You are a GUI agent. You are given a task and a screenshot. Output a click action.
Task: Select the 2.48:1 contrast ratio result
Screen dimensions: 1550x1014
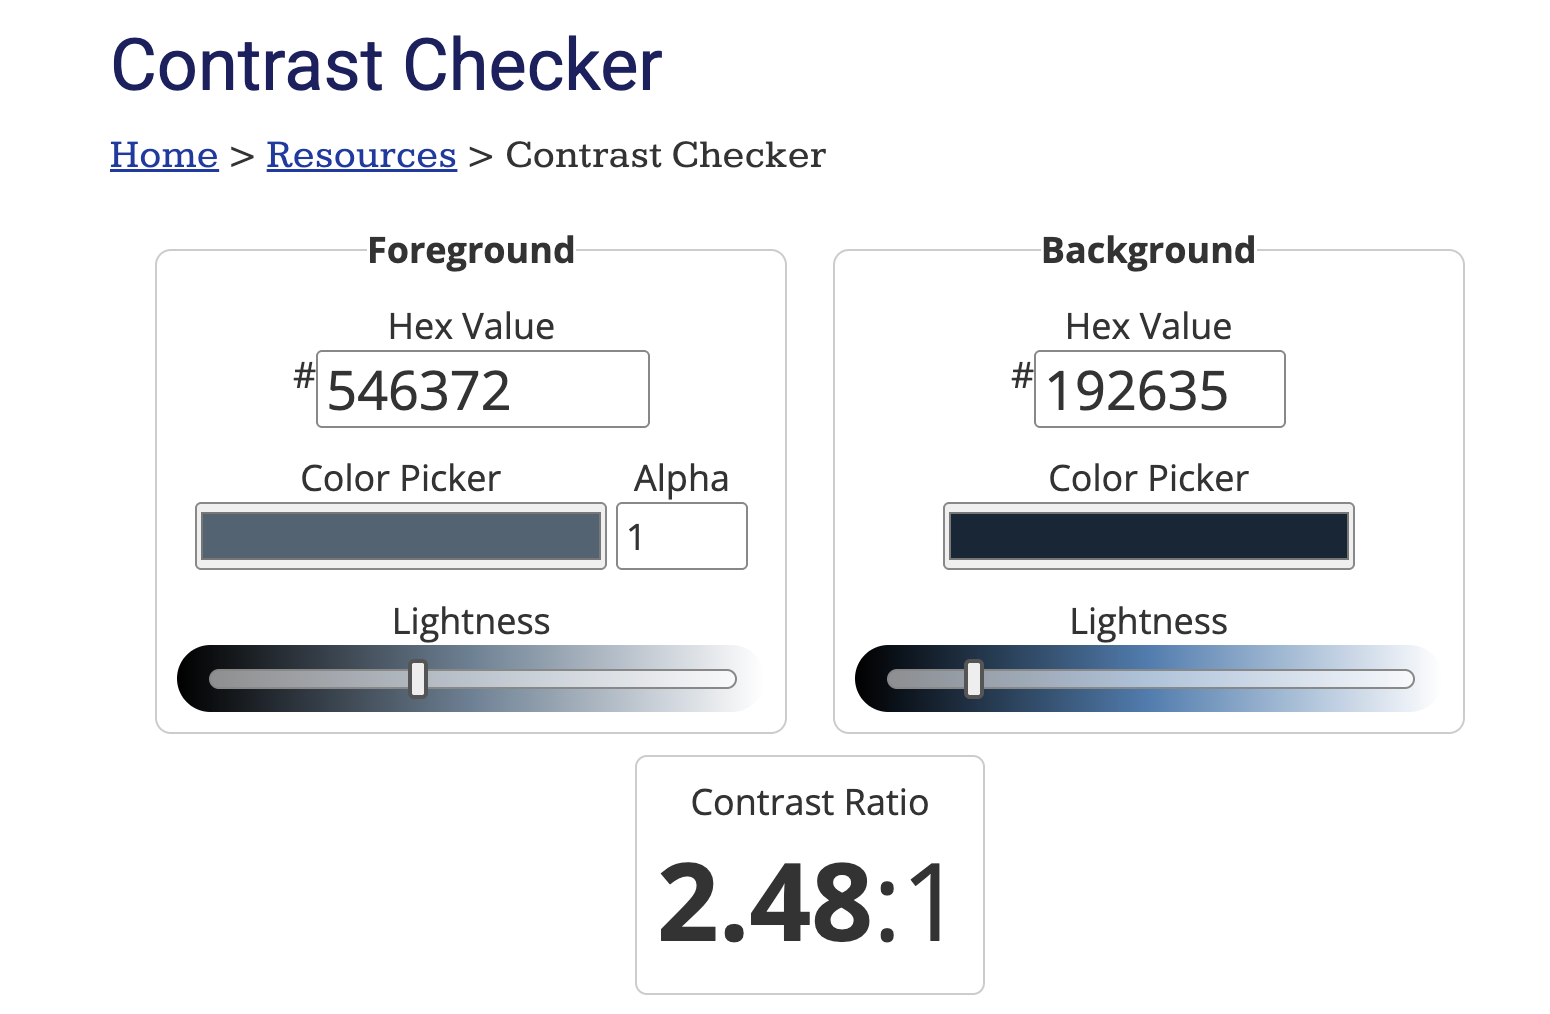803,903
